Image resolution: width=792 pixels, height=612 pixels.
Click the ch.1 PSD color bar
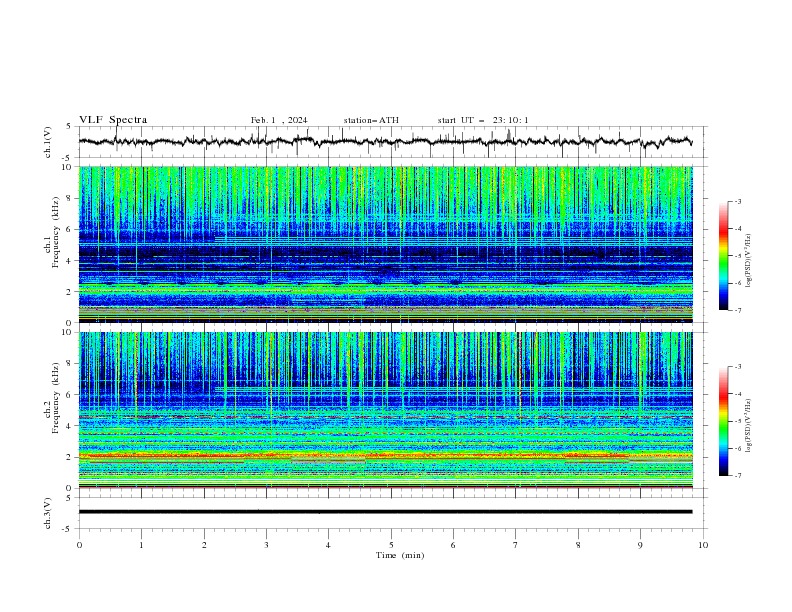click(723, 256)
